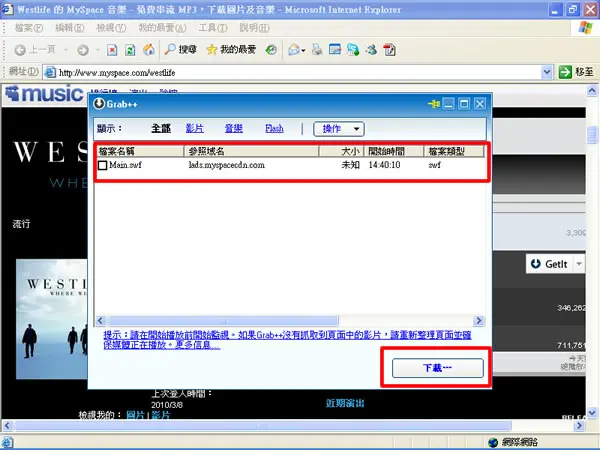Click the Grab++ logo icon in title
The width and height of the screenshot is (600, 450).
[99, 103]
